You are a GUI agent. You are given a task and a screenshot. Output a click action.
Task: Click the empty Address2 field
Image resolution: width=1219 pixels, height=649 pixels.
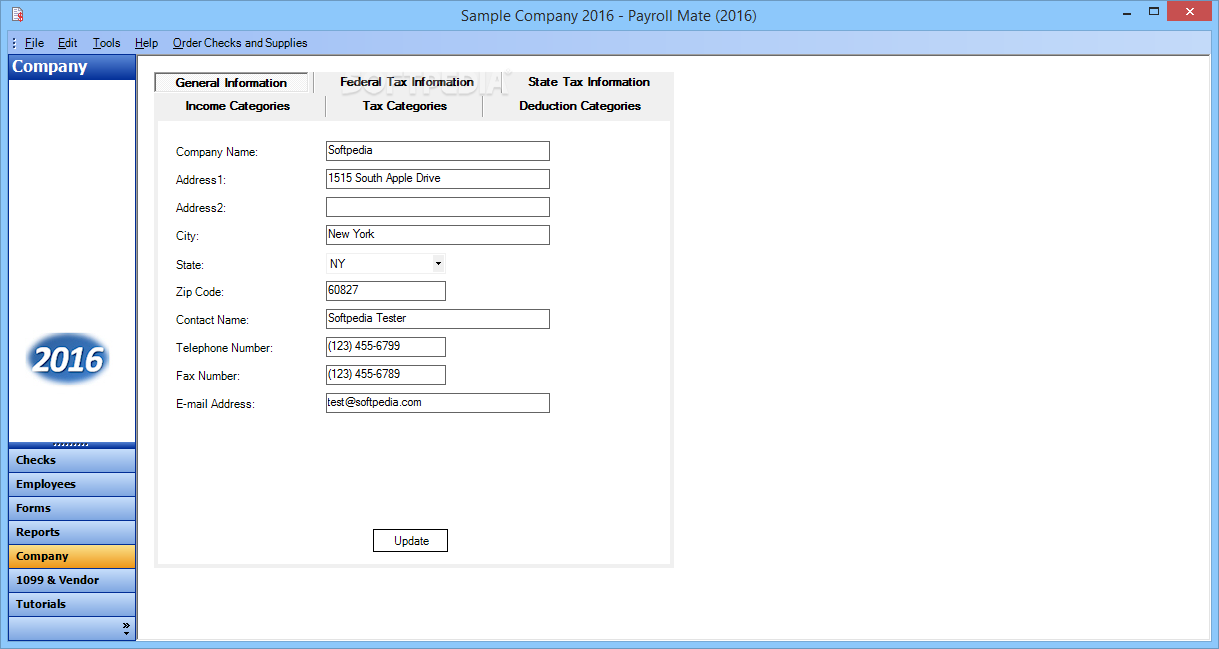point(438,207)
